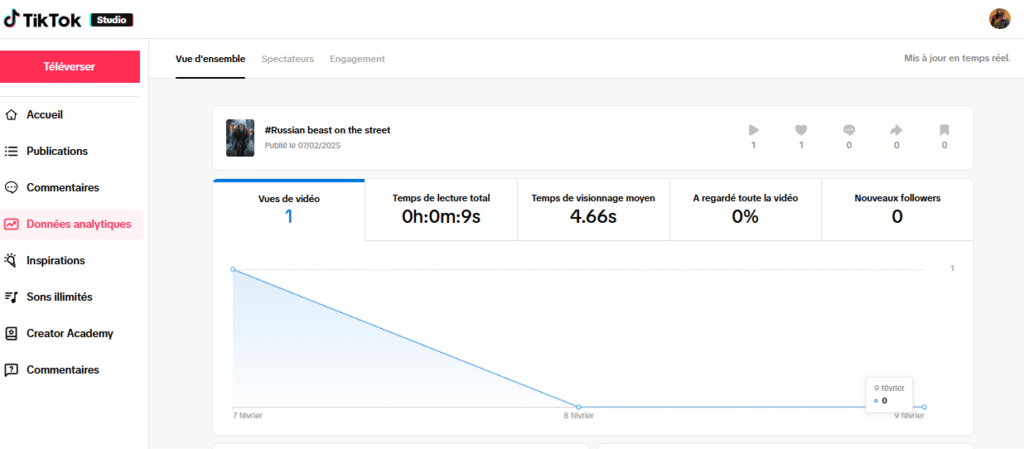Screen dimensions: 1024x449
Task: Click the Accueil home icon
Action: coord(12,115)
